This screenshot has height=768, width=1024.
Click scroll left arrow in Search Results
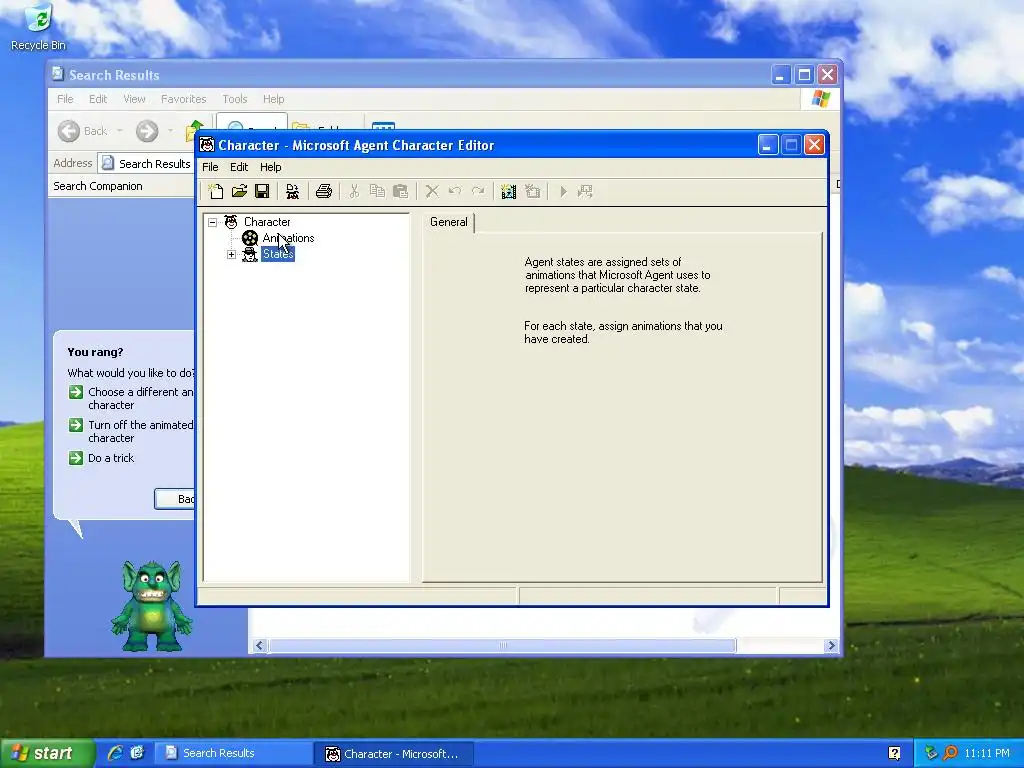click(x=259, y=646)
